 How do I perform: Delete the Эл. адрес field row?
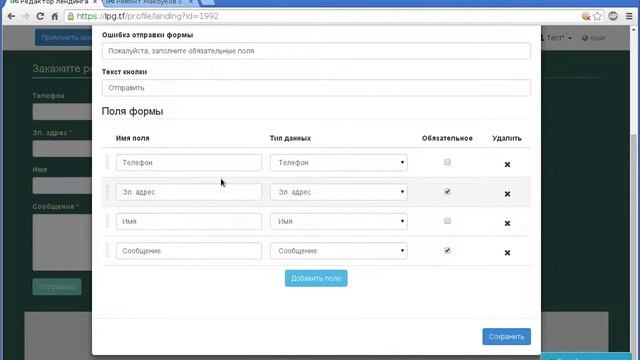point(507,194)
